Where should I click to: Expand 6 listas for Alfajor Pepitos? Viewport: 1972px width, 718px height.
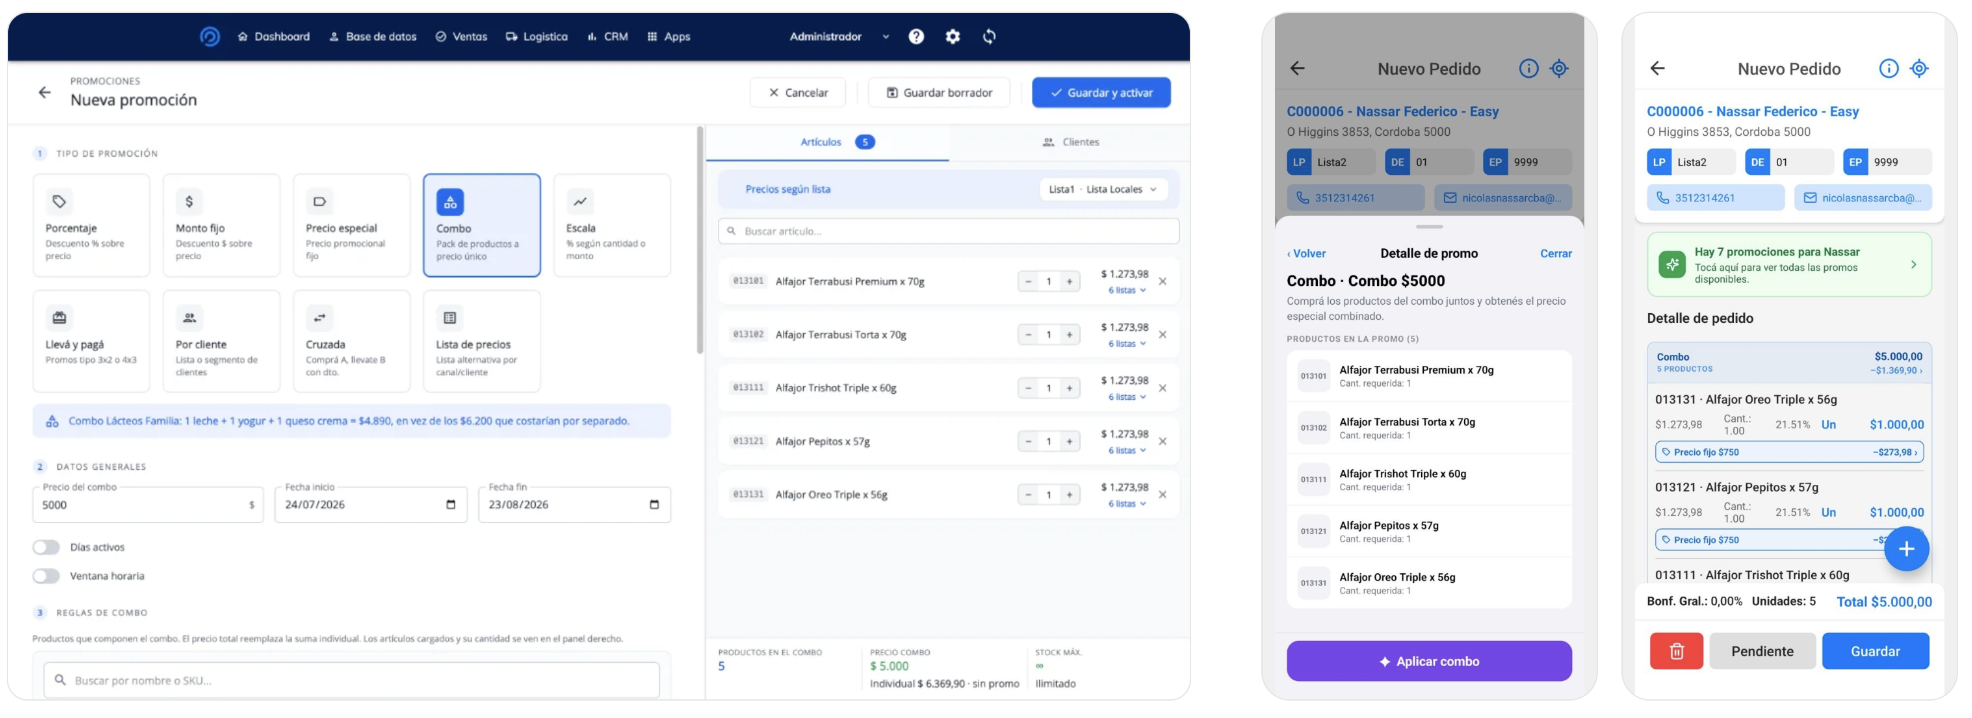click(x=1127, y=451)
